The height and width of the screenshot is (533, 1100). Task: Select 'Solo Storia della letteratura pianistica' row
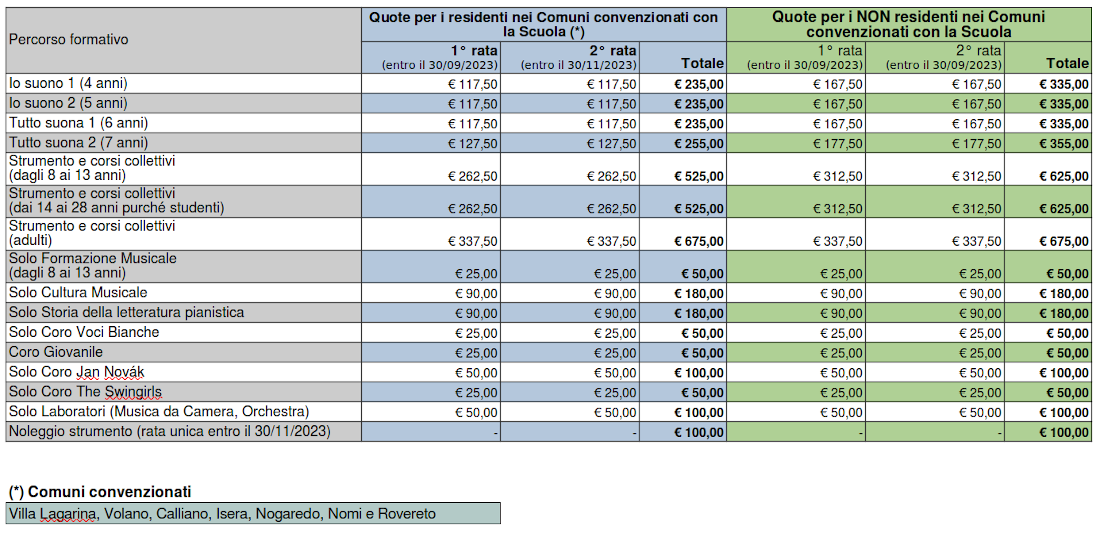pyautogui.click(x=126, y=313)
